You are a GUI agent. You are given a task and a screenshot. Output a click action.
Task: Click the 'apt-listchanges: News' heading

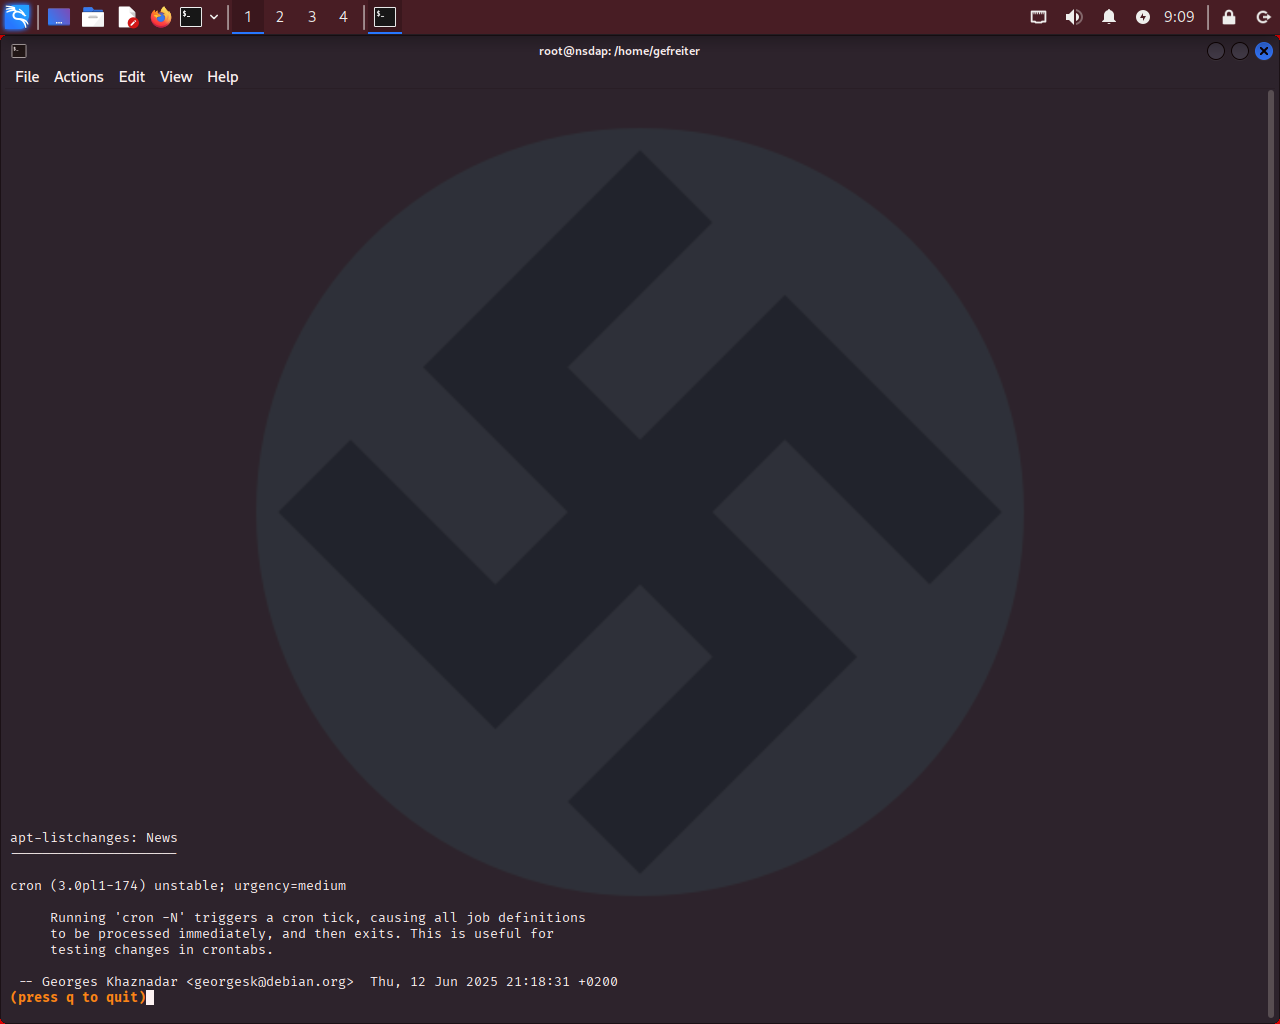point(94,838)
